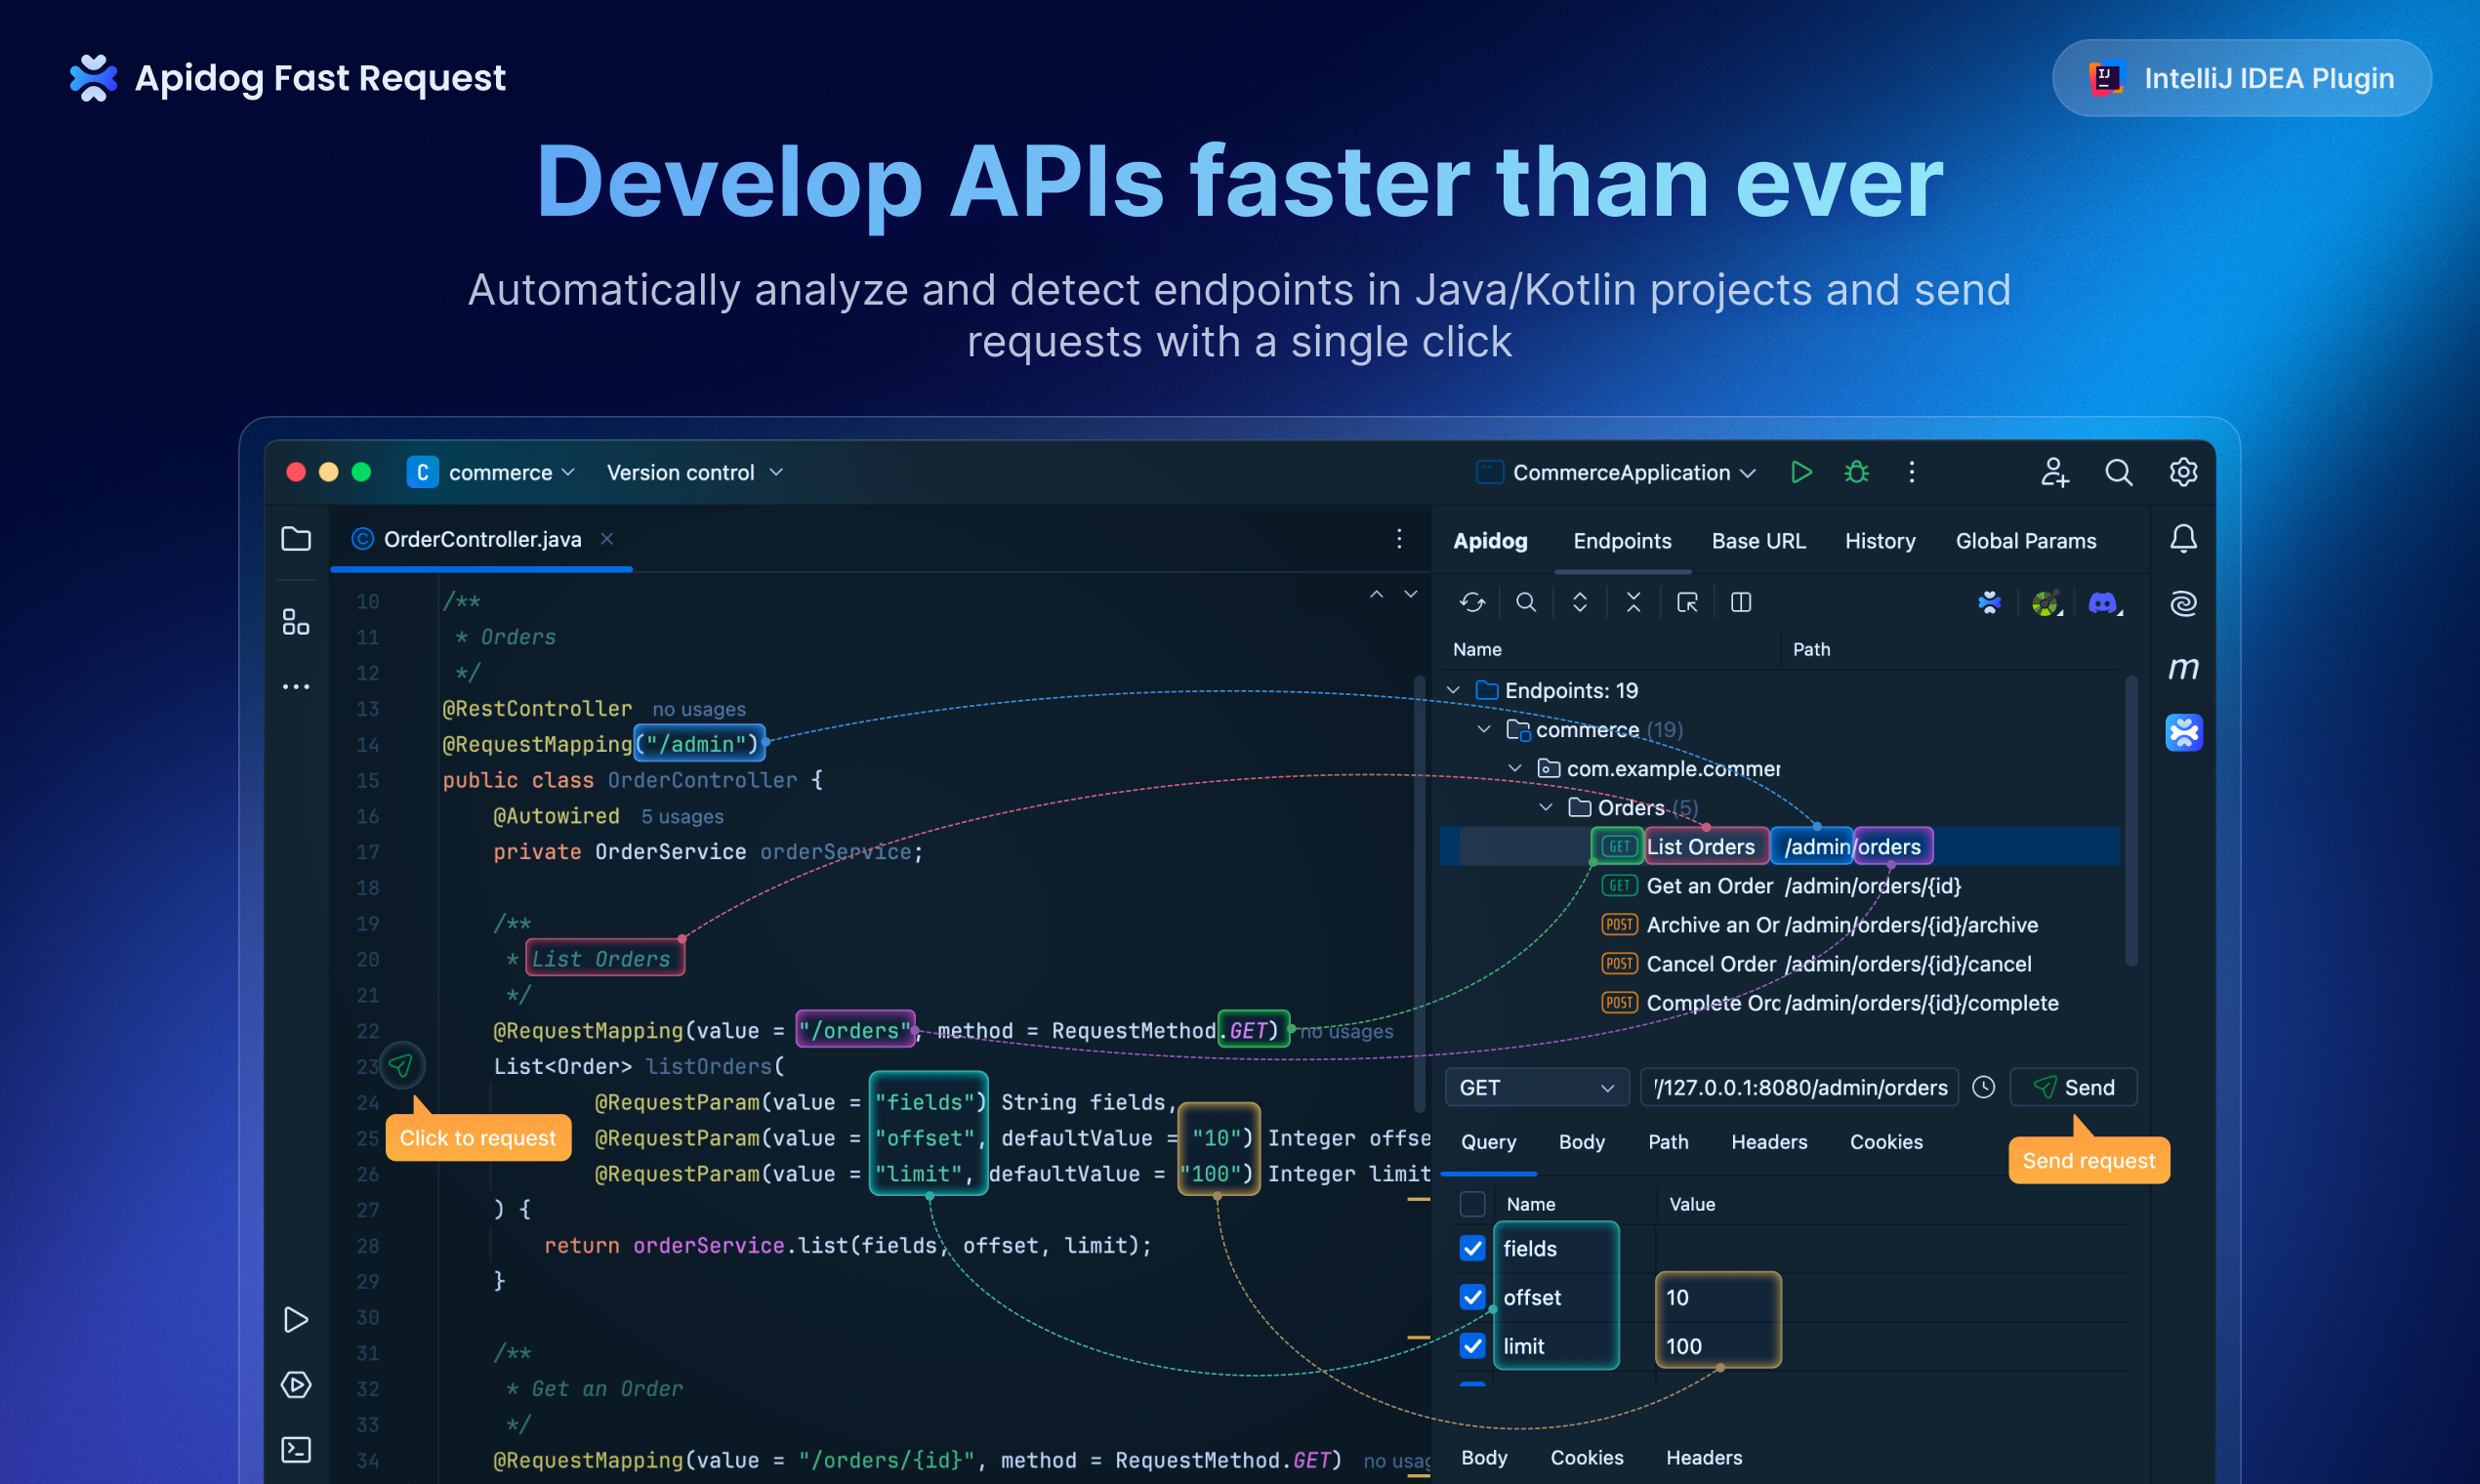Collapse the Orders (5) folder node
This screenshot has width=2480, height=1484.
click(x=1546, y=807)
